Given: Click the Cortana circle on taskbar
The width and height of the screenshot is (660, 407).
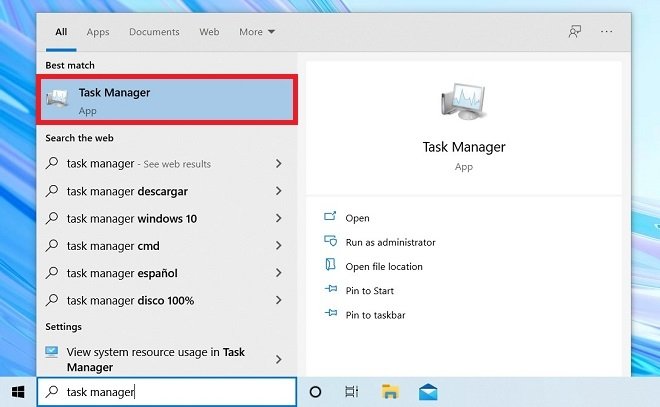Looking at the screenshot, I should (x=315, y=392).
